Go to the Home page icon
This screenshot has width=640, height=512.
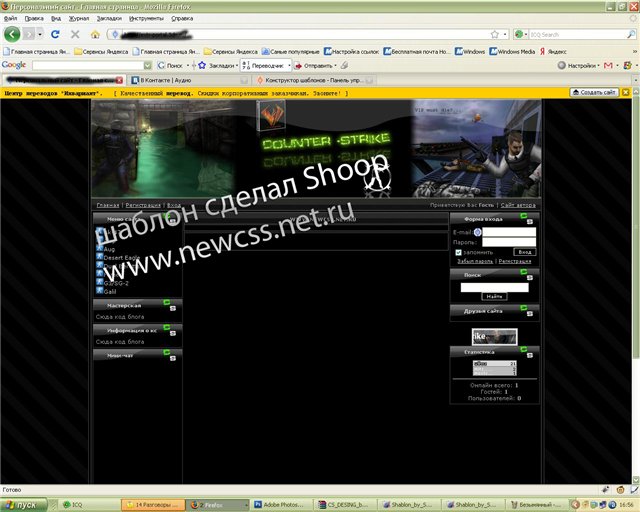tap(95, 34)
